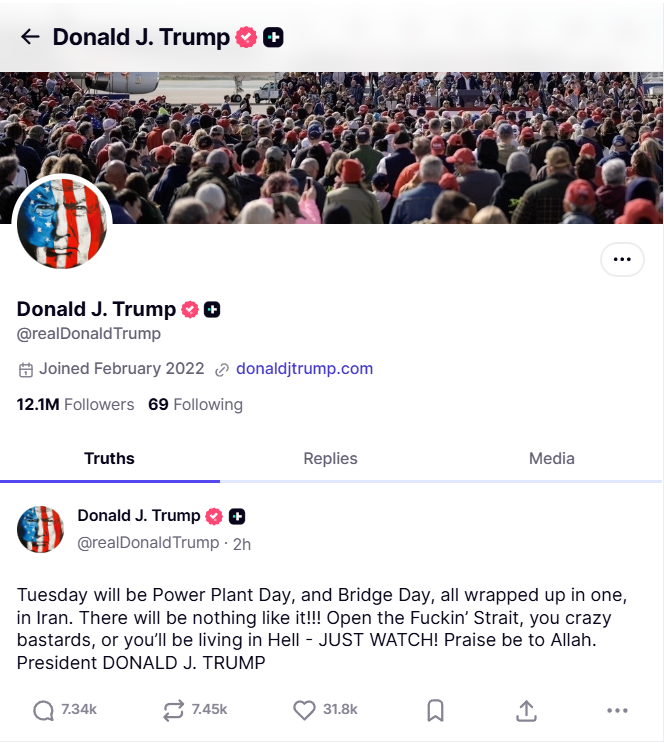The width and height of the screenshot is (664, 743).
Task: Open the large profile avatar picture
Action: pyautogui.click(x=62, y=223)
